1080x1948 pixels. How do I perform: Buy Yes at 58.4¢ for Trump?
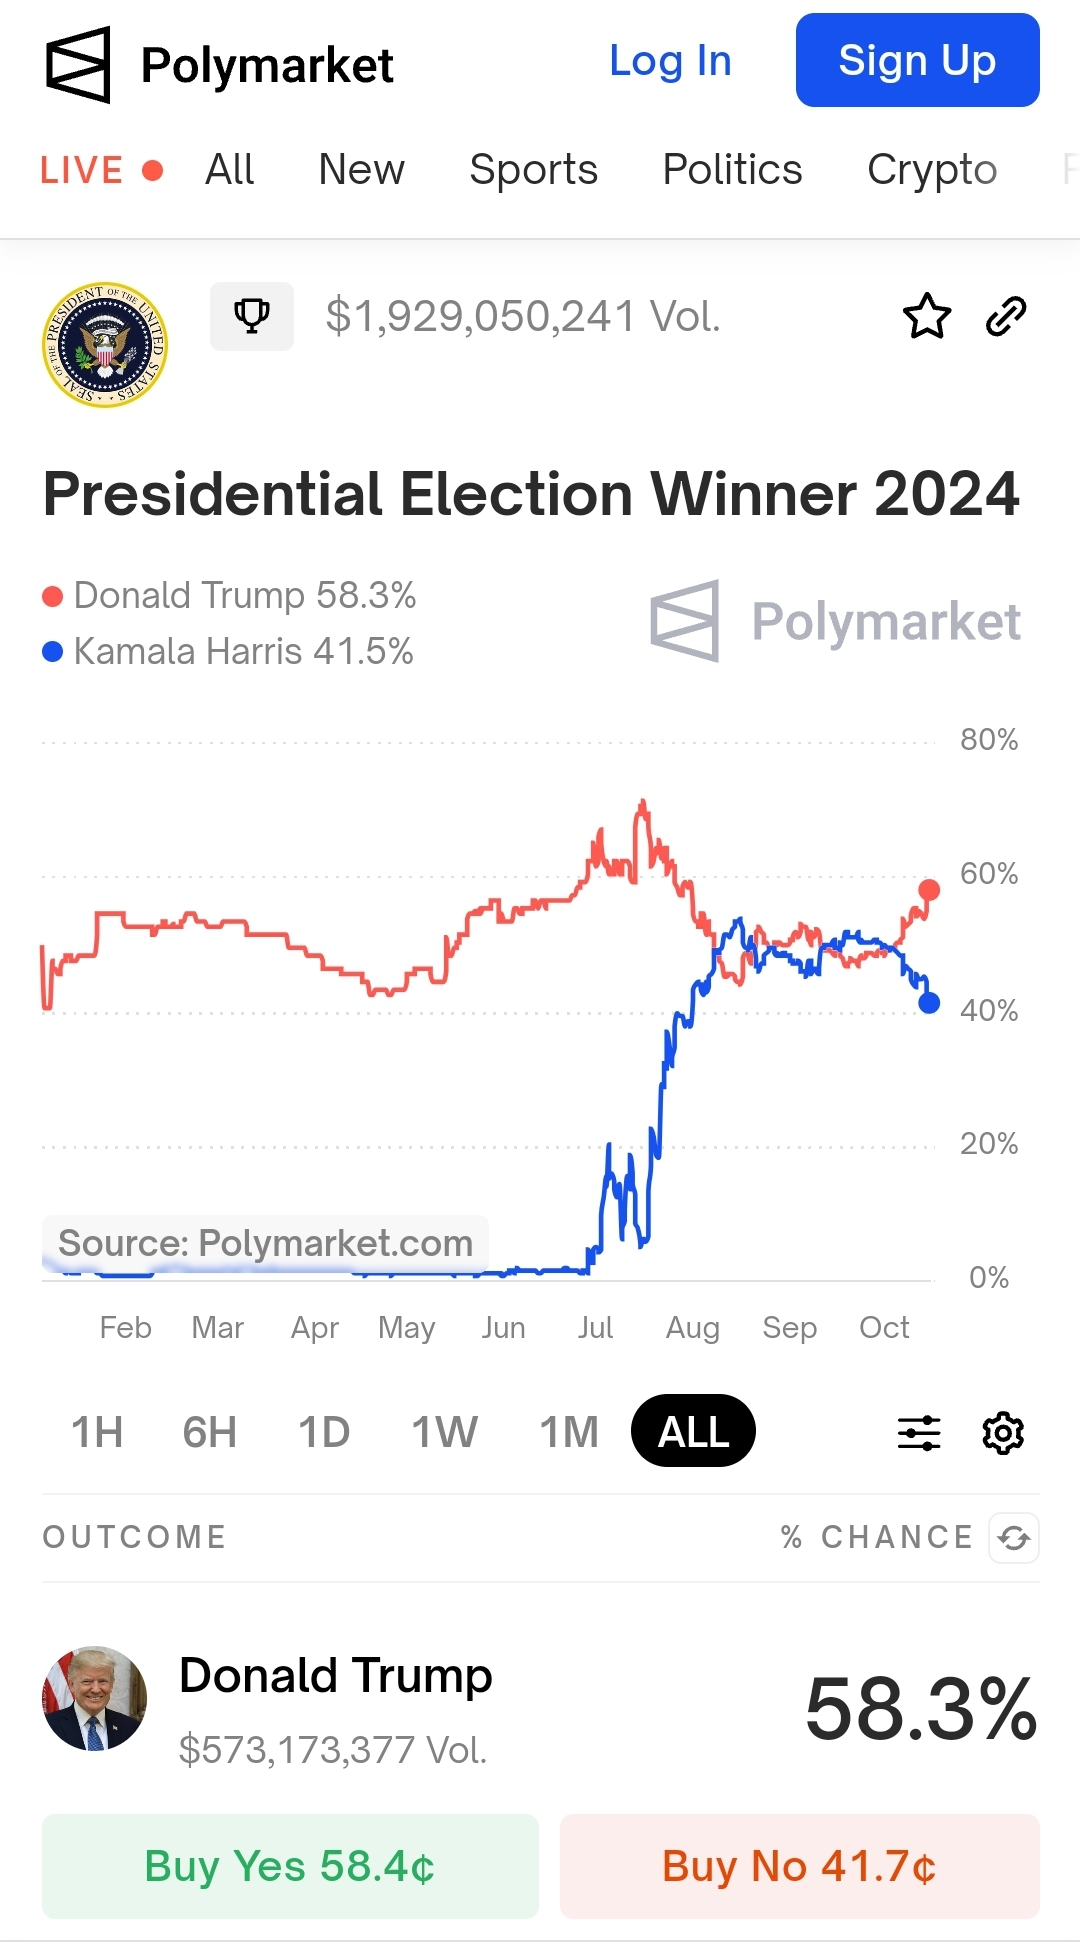tap(290, 1866)
